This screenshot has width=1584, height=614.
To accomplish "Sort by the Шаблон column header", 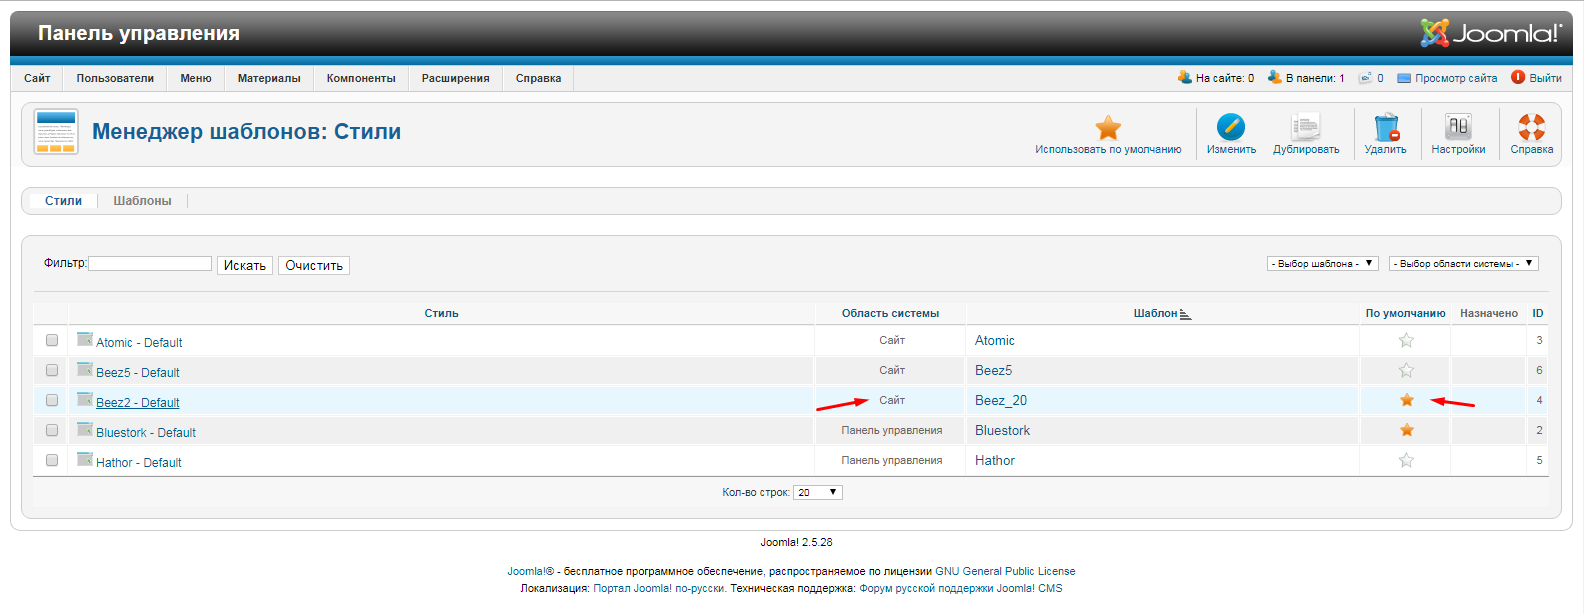I will tap(1155, 314).
